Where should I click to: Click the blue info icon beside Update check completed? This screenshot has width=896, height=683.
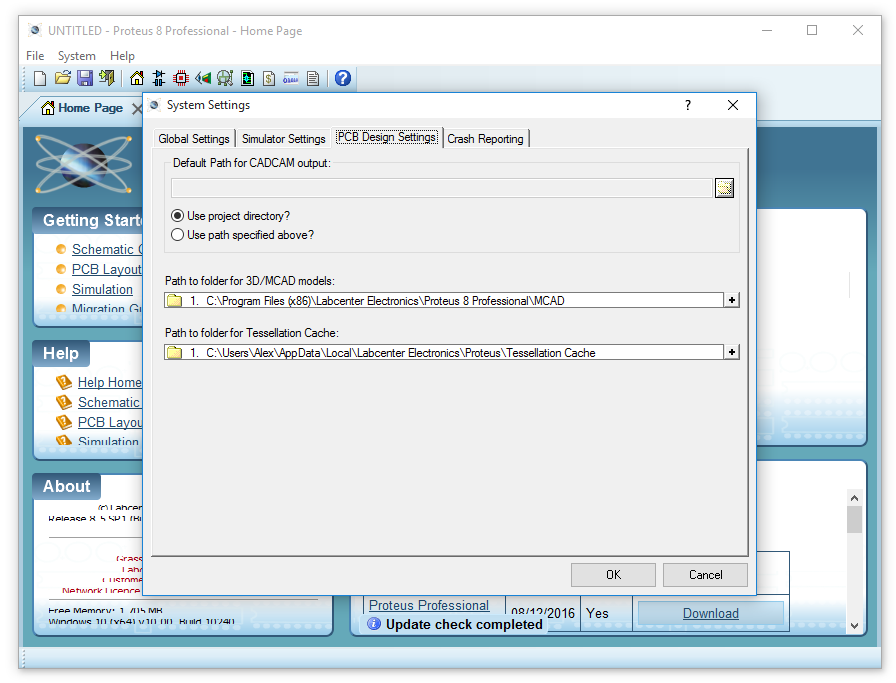tap(374, 624)
